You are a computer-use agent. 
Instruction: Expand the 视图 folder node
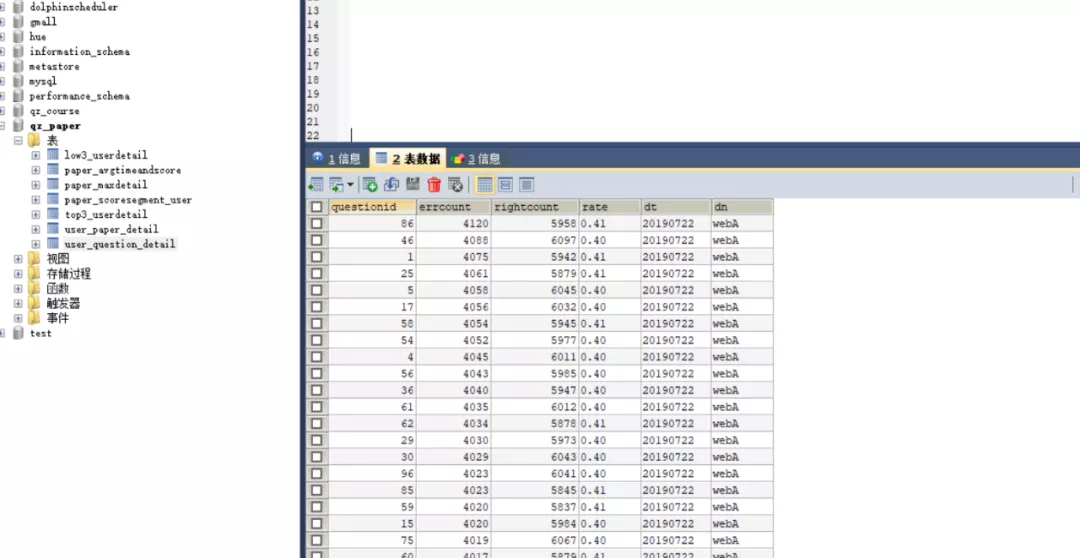[18, 259]
